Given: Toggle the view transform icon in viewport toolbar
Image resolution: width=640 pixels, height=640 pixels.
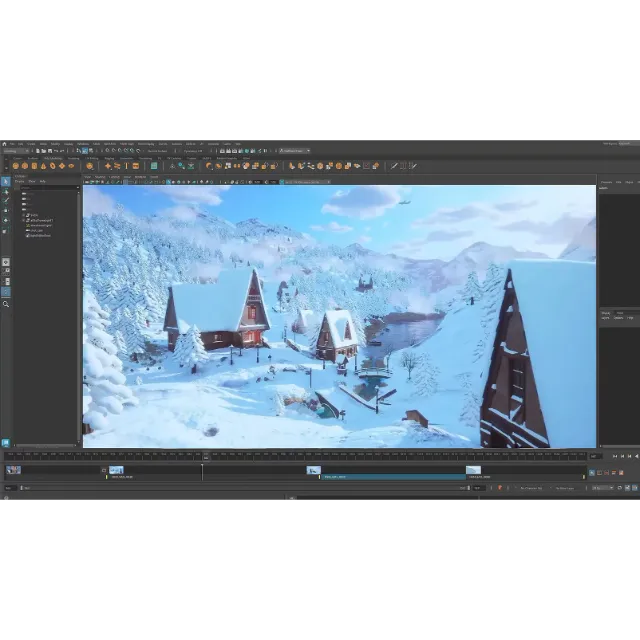Looking at the screenshot, I should [282, 182].
